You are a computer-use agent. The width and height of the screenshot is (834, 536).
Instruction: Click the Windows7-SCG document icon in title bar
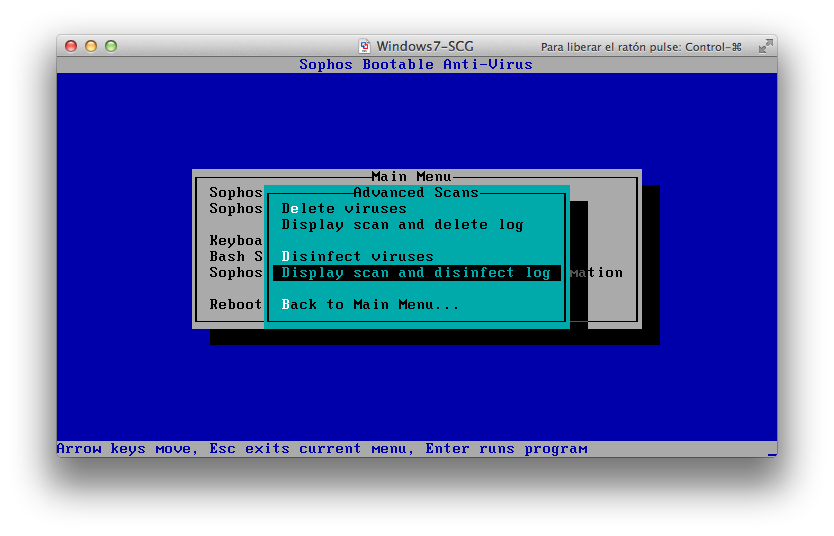click(364, 46)
